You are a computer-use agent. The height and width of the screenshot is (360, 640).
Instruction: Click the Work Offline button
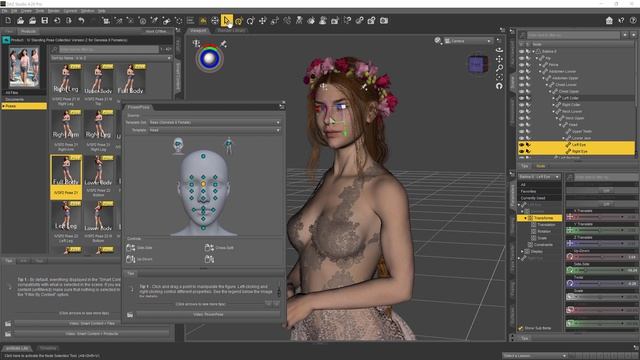[156, 31]
